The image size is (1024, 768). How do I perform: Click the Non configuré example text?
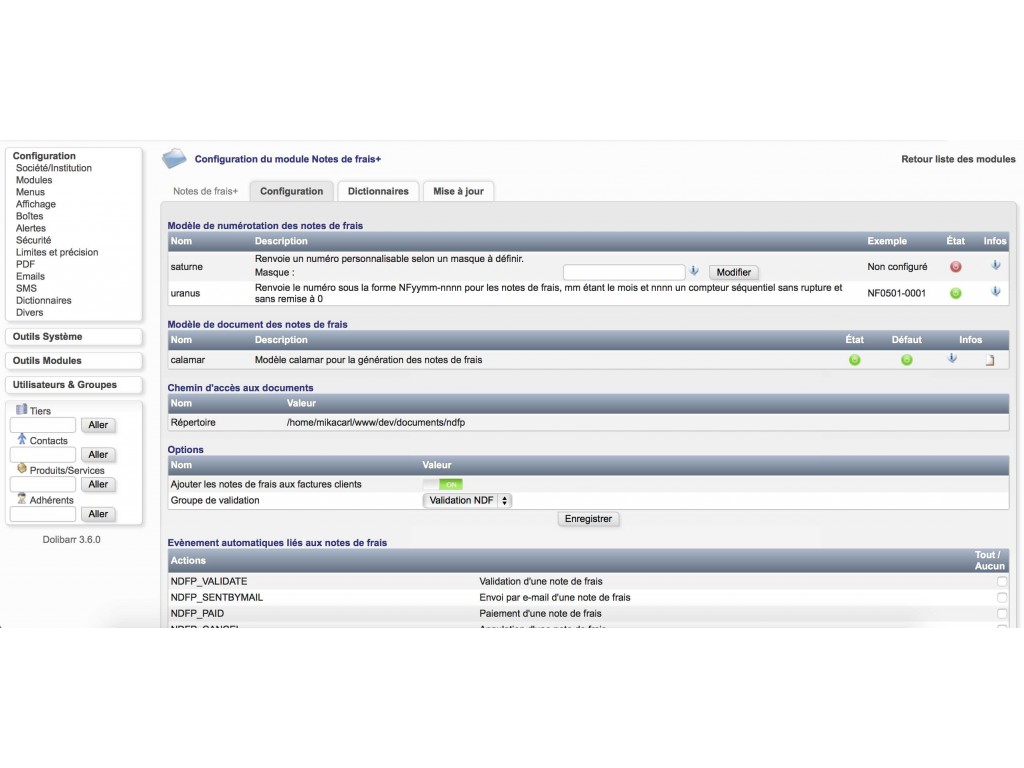(x=897, y=266)
